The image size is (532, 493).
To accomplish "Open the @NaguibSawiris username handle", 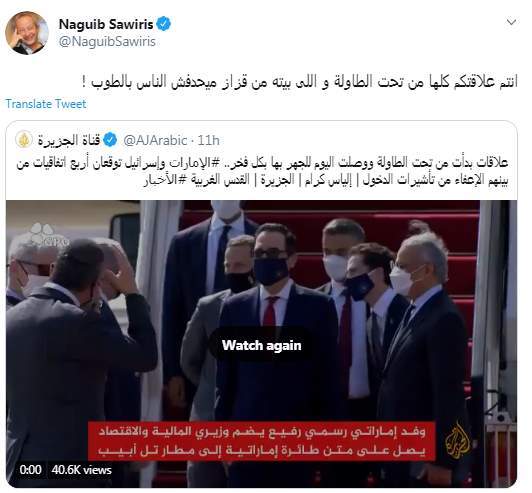I will 107,42.
